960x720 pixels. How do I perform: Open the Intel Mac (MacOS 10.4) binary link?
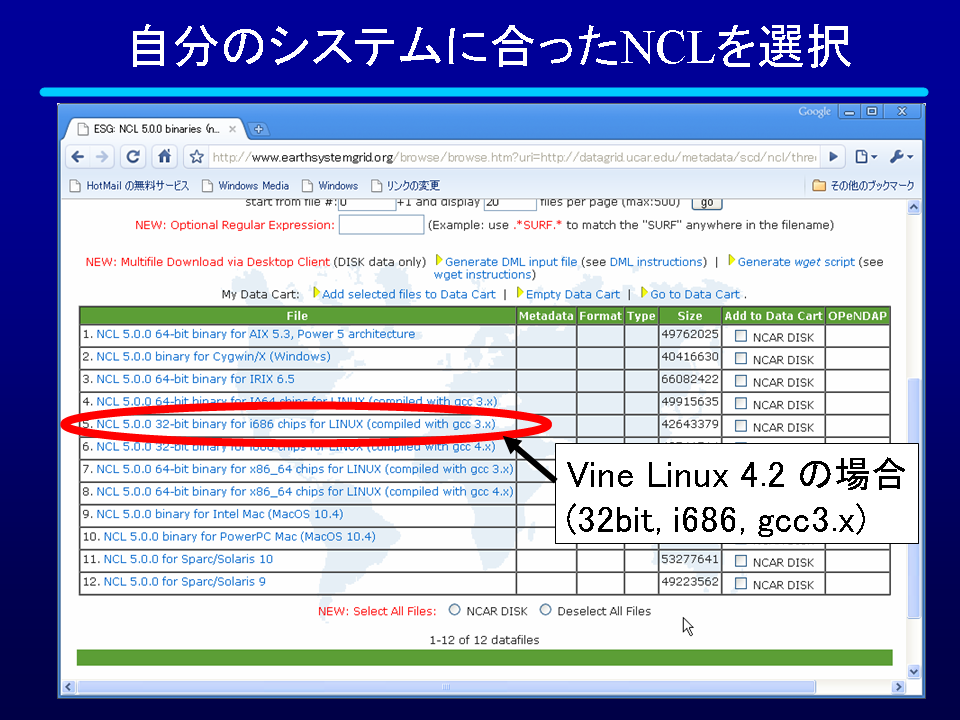pos(219,514)
